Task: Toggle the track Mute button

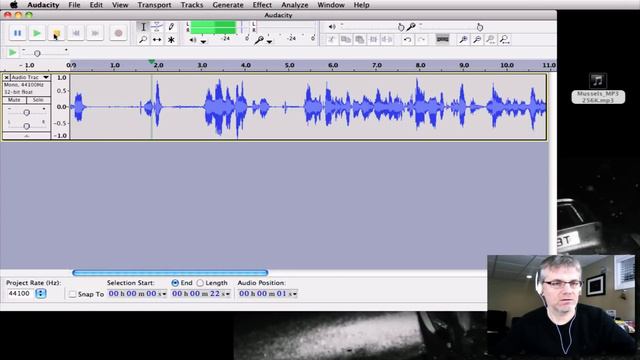Action: [14, 100]
